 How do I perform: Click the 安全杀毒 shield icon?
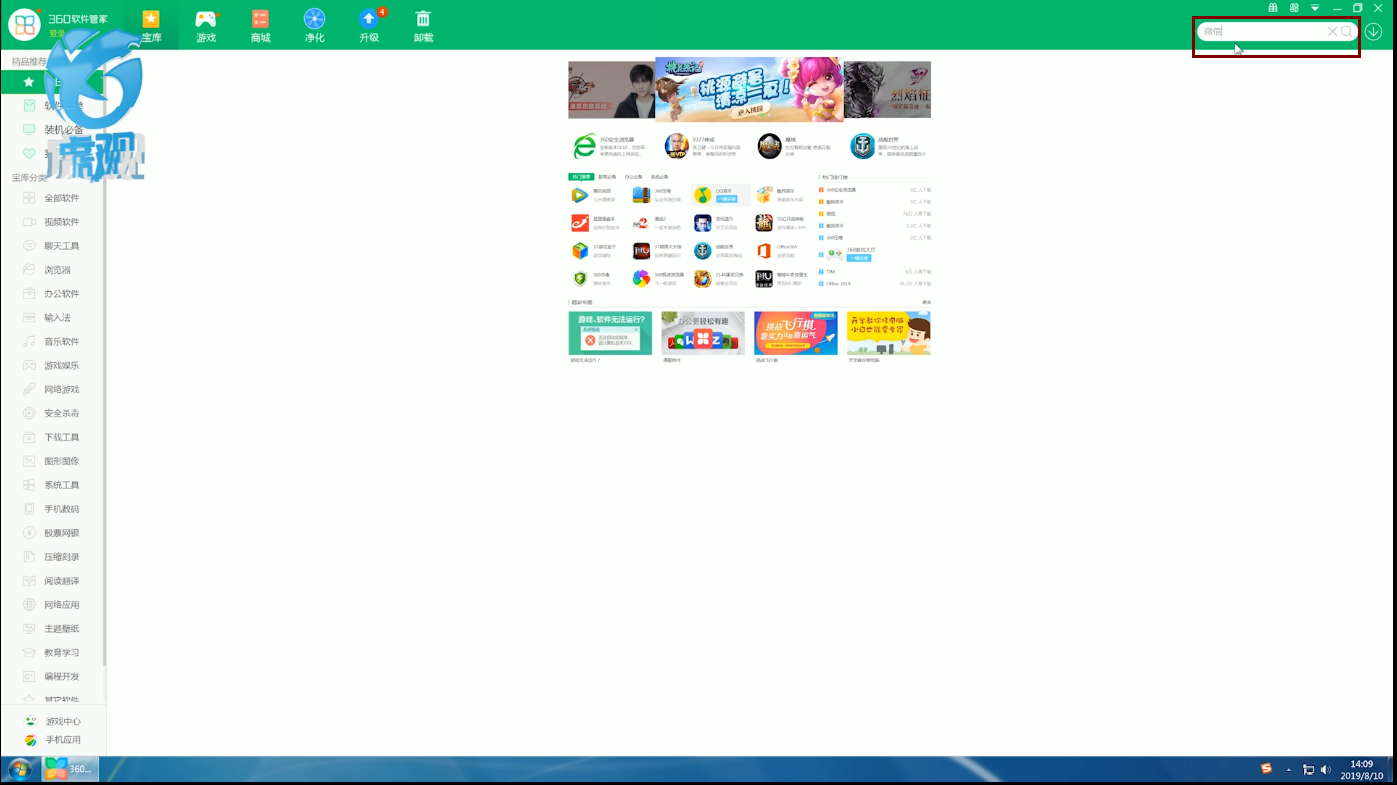click(29, 413)
